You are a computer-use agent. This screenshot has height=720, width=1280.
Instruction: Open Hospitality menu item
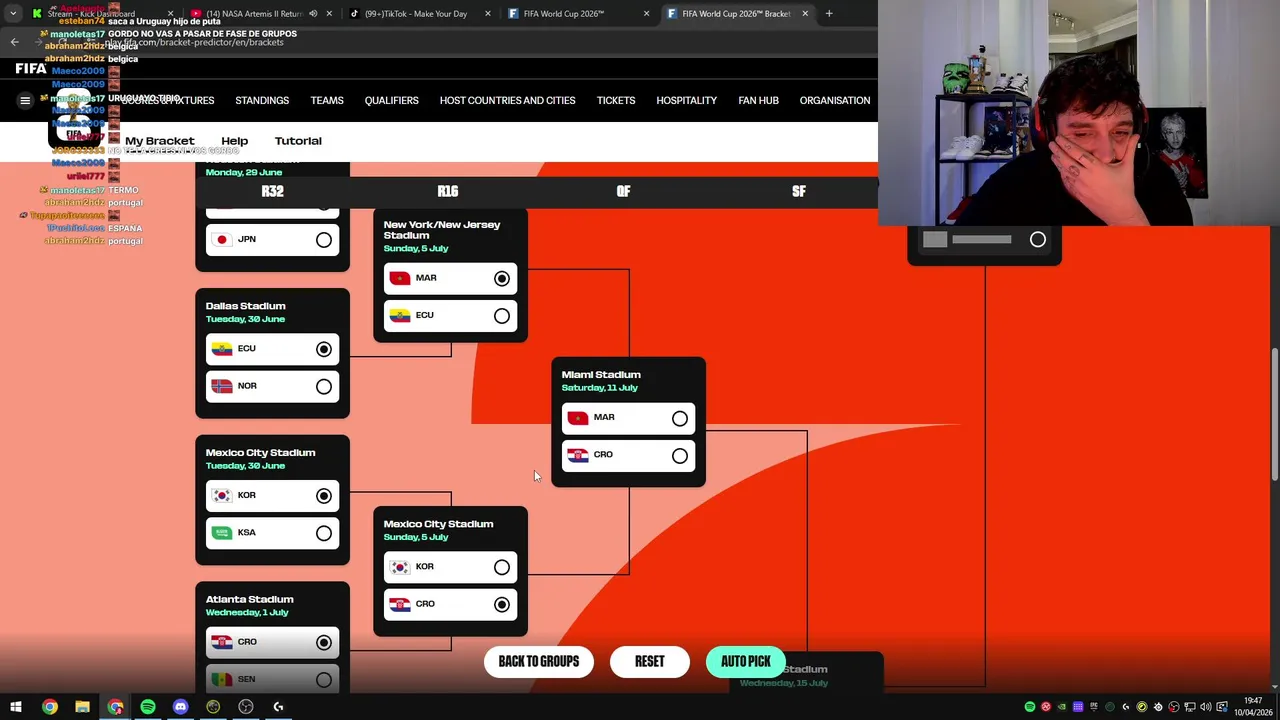(x=686, y=100)
